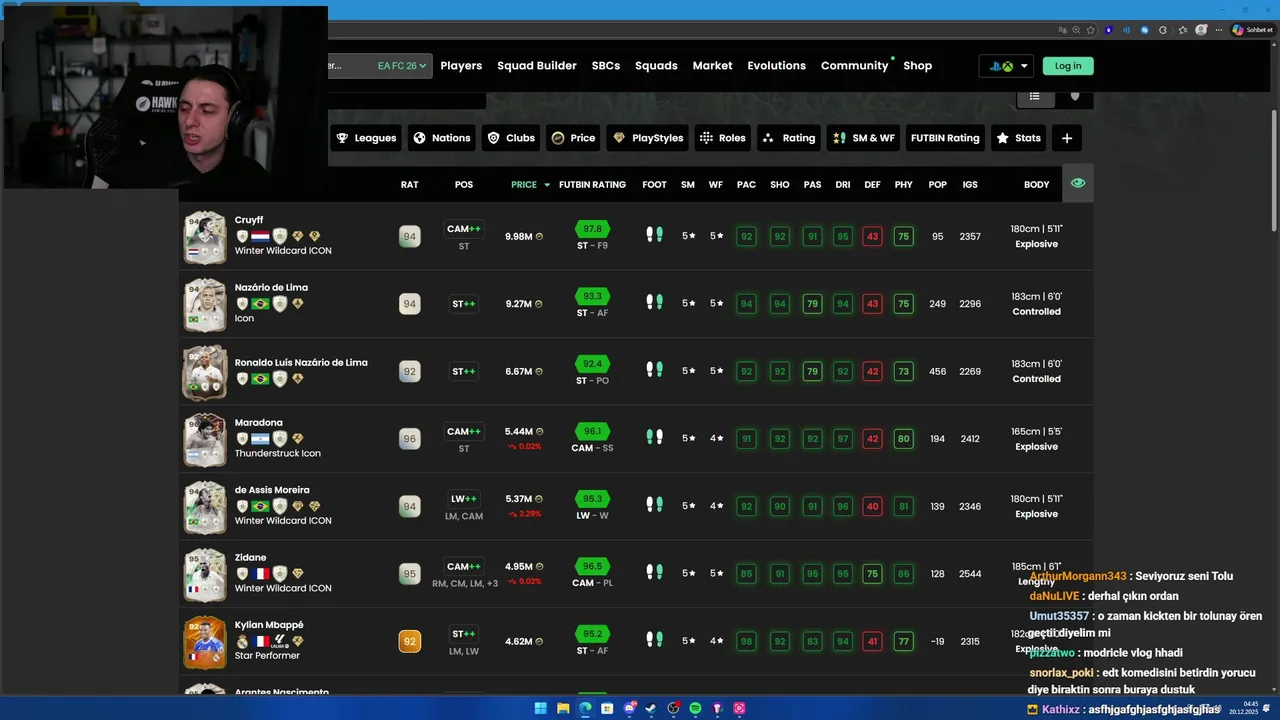Image resolution: width=1280 pixels, height=720 pixels.
Task: Open the Zidane player link
Action: [250, 558]
